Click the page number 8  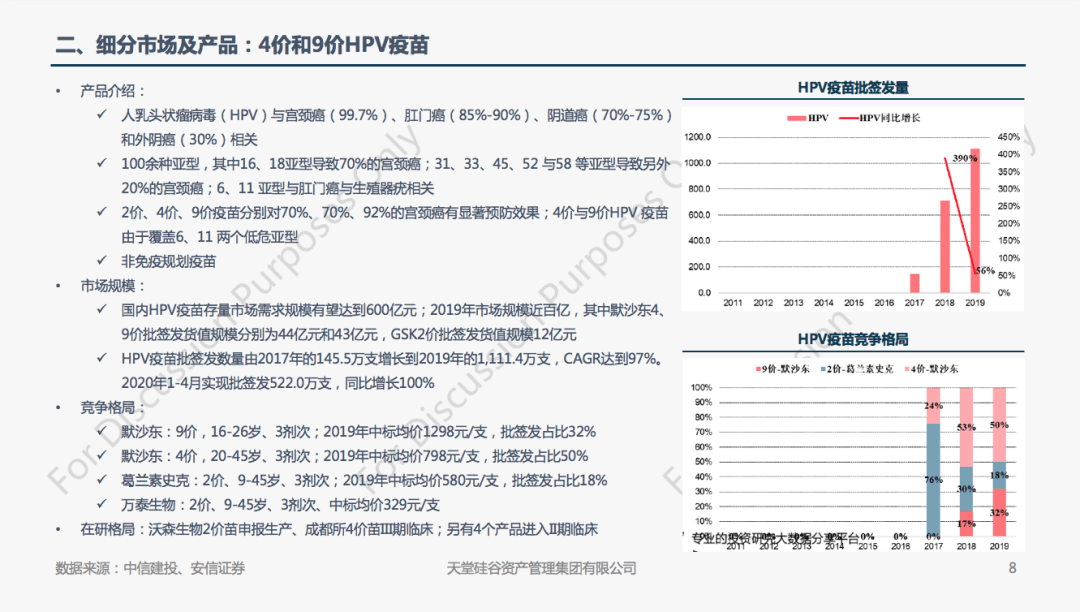coord(1012,569)
